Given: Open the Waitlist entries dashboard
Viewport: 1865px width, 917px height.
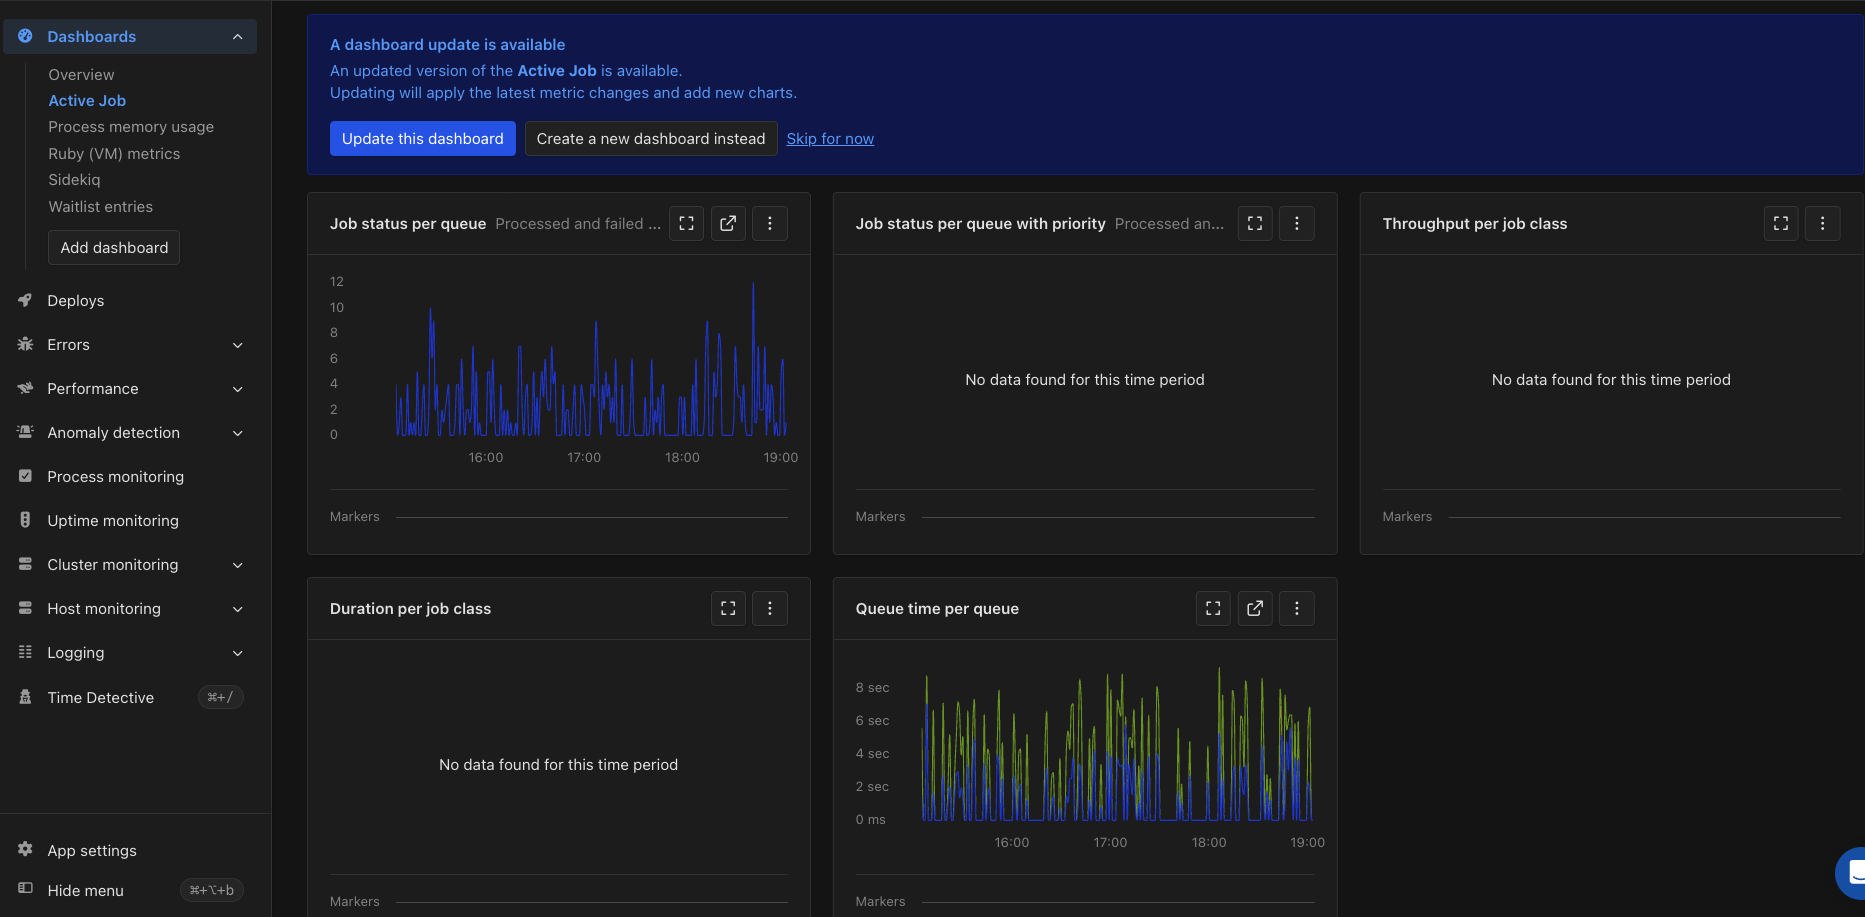Looking at the screenshot, I should coord(100,206).
